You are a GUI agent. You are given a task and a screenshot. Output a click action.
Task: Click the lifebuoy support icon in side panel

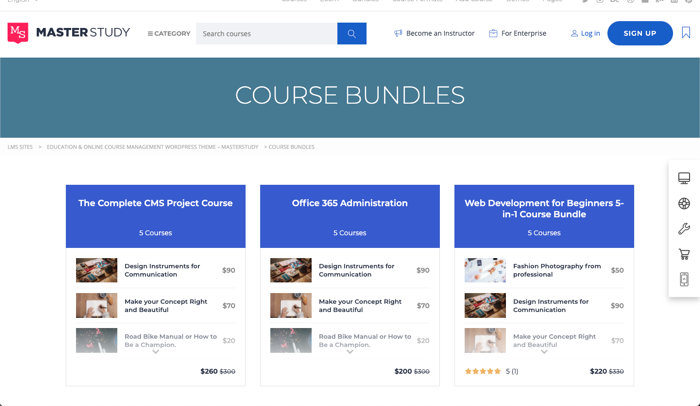[684, 204]
